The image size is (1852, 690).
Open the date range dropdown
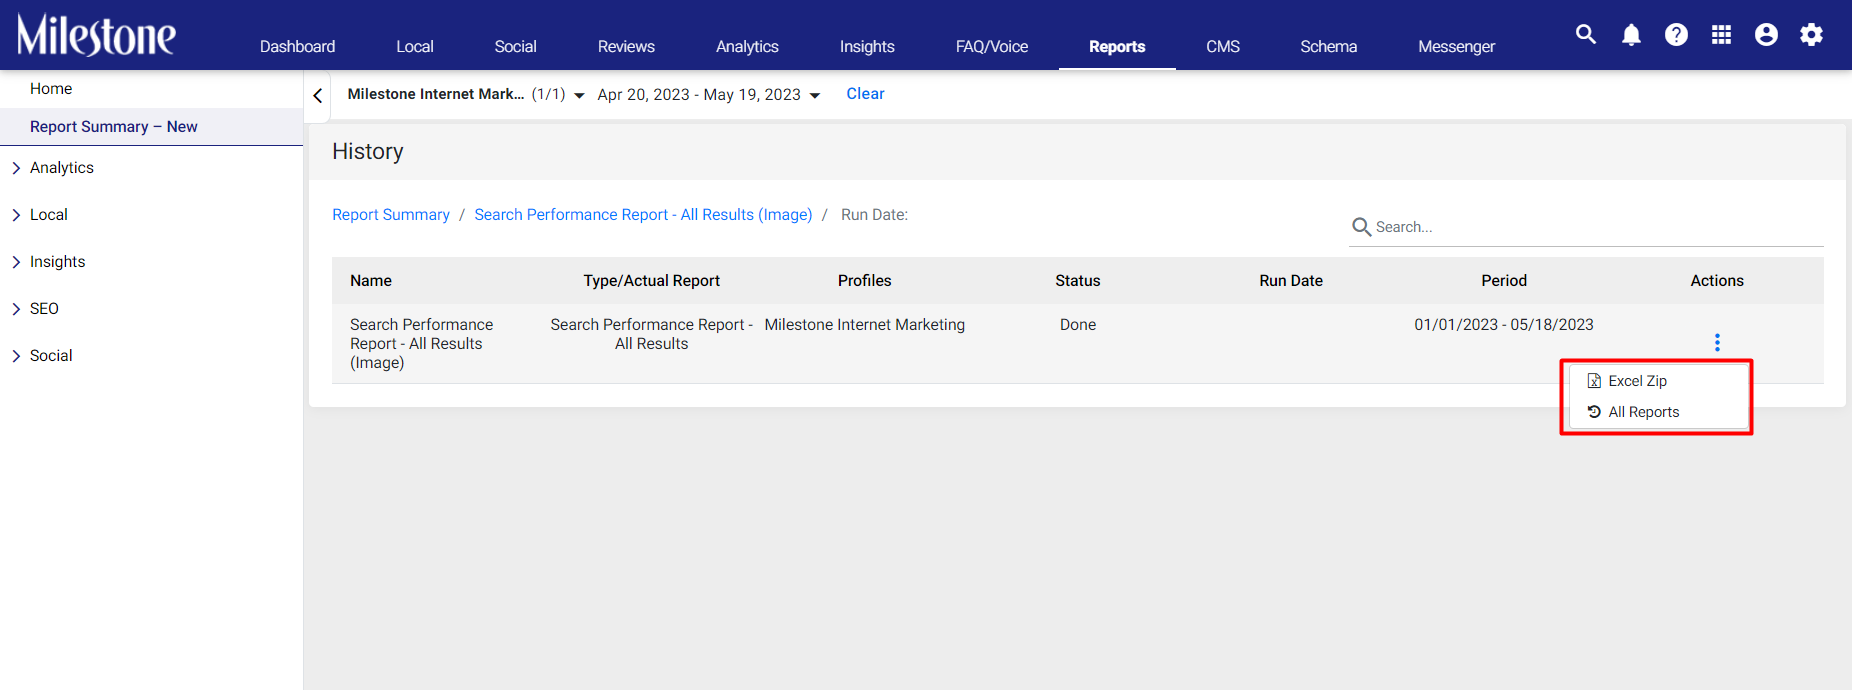[x=709, y=95]
